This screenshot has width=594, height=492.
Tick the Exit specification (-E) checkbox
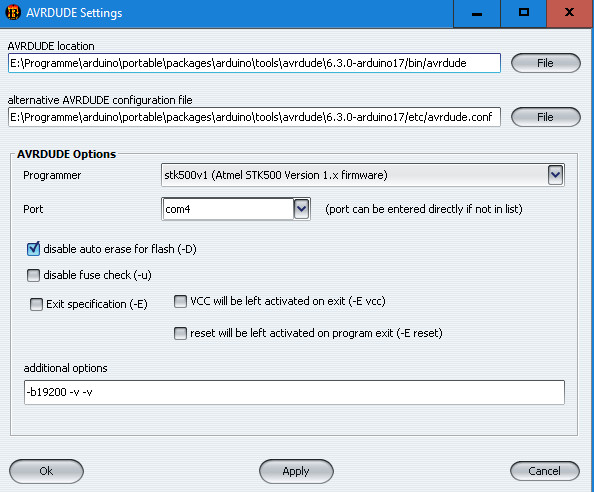click(x=36, y=304)
